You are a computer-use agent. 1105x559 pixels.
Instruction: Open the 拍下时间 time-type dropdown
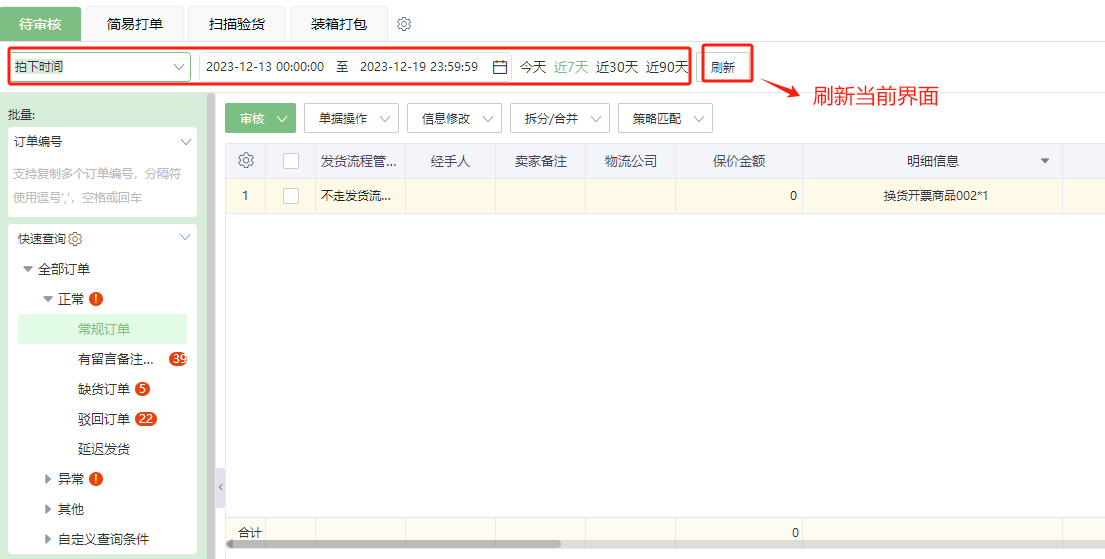coord(99,67)
